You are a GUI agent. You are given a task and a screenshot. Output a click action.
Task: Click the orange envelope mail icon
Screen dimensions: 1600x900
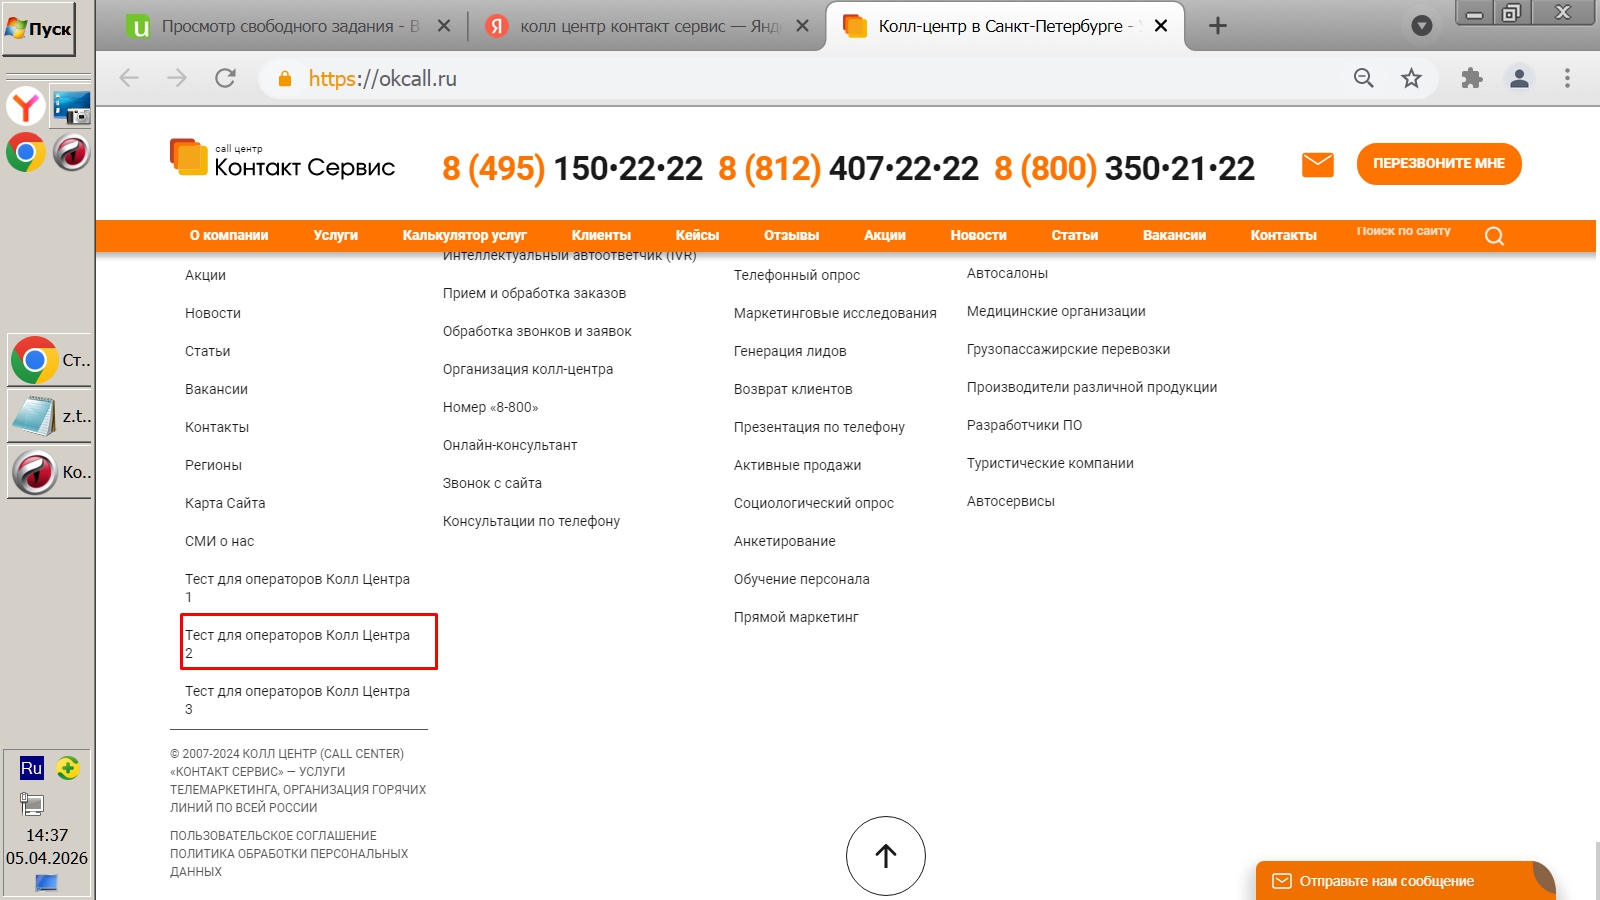click(x=1318, y=164)
